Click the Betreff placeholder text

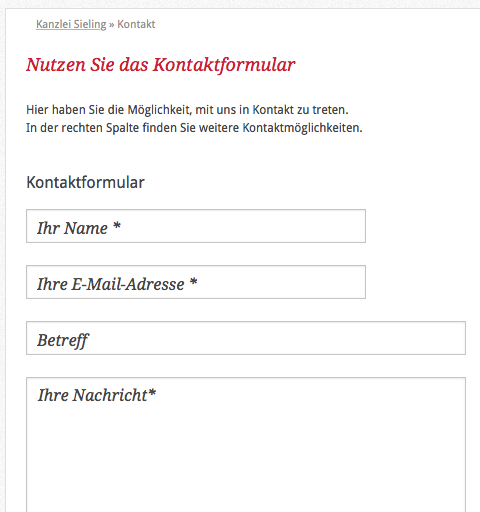pos(63,341)
